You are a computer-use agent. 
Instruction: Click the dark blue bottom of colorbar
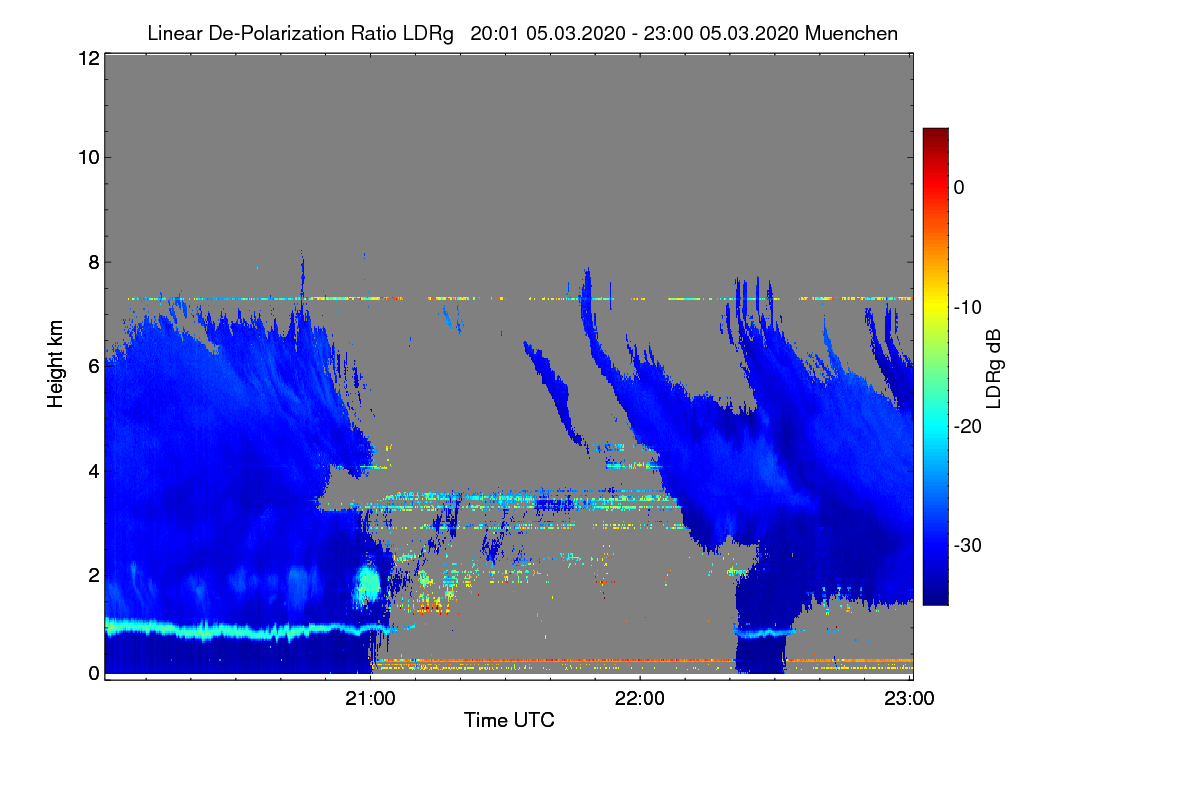(935, 596)
